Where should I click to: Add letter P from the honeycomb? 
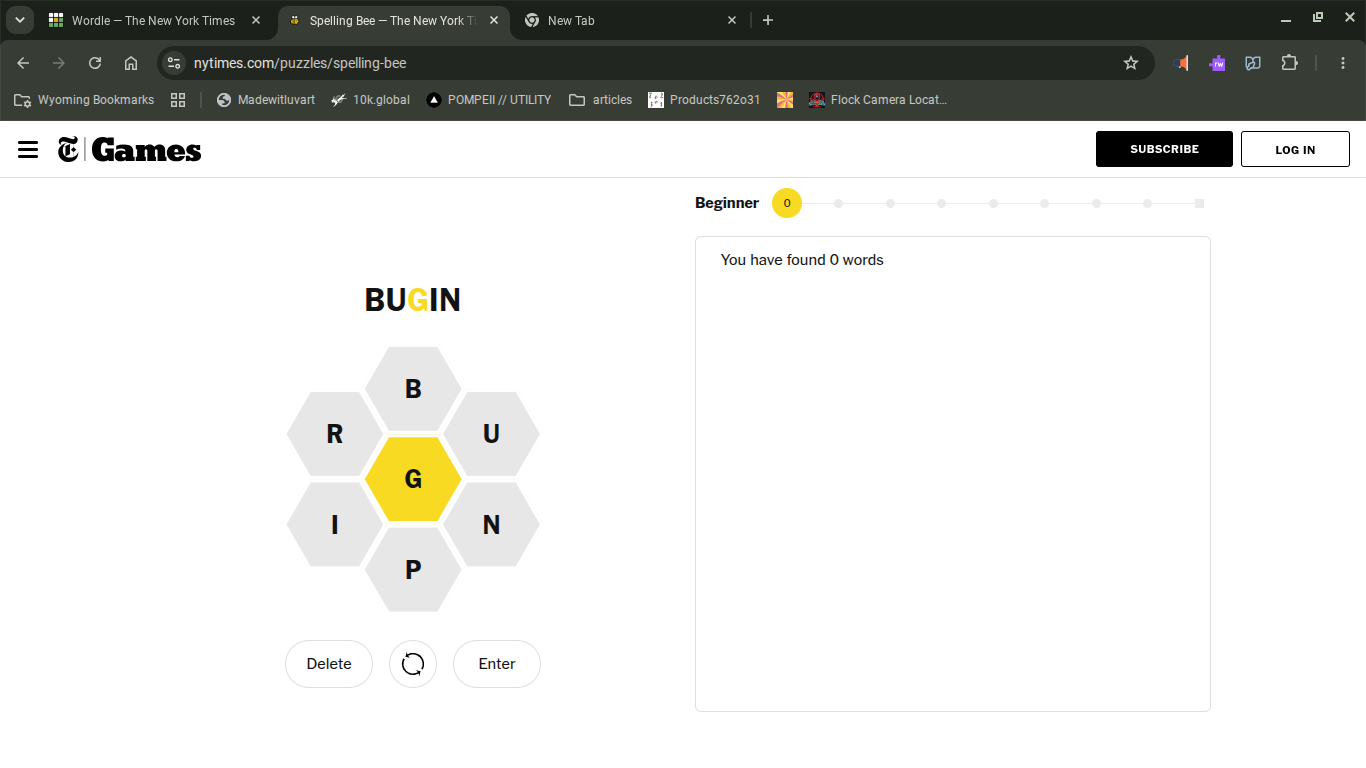[413, 569]
